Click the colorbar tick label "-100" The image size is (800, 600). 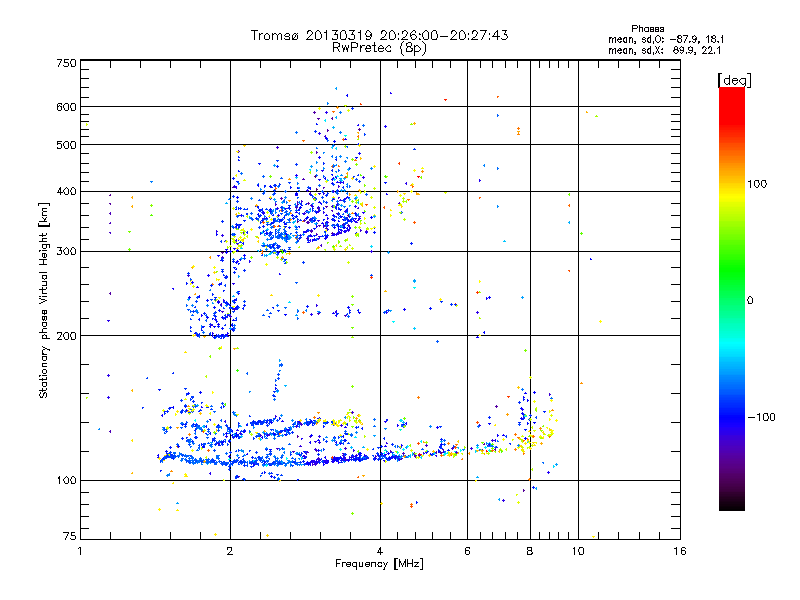[762, 417]
